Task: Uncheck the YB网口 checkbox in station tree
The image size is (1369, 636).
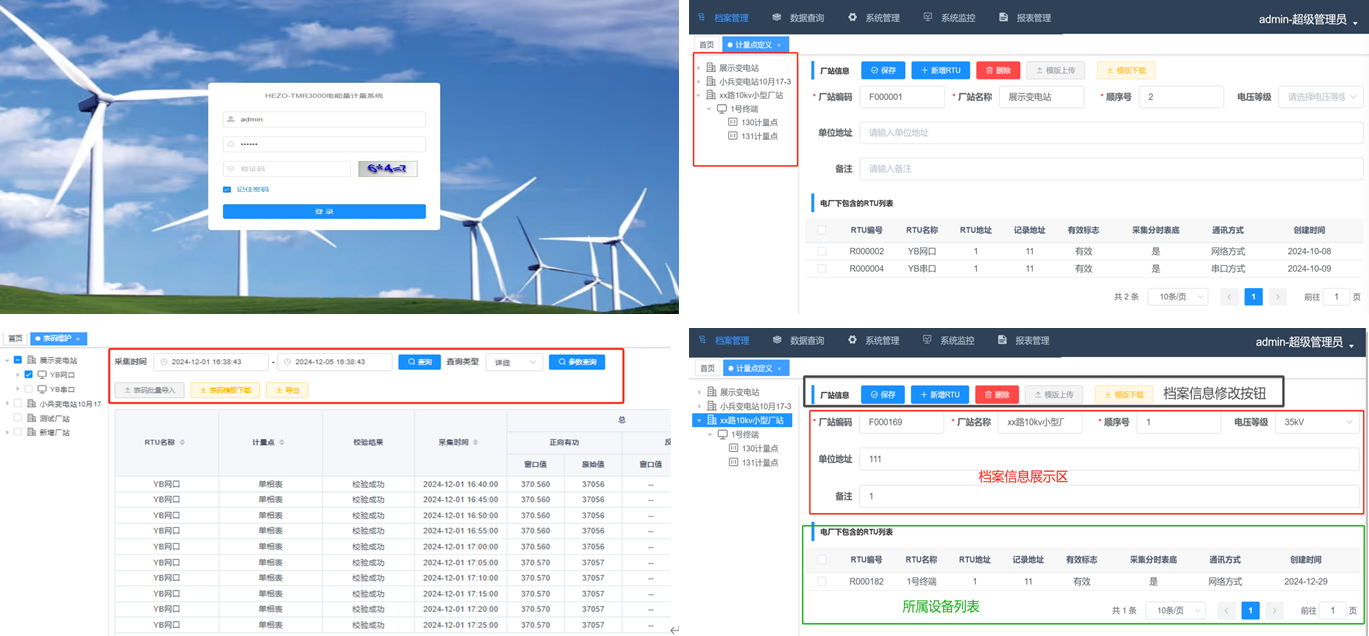Action: coord(28,375)
